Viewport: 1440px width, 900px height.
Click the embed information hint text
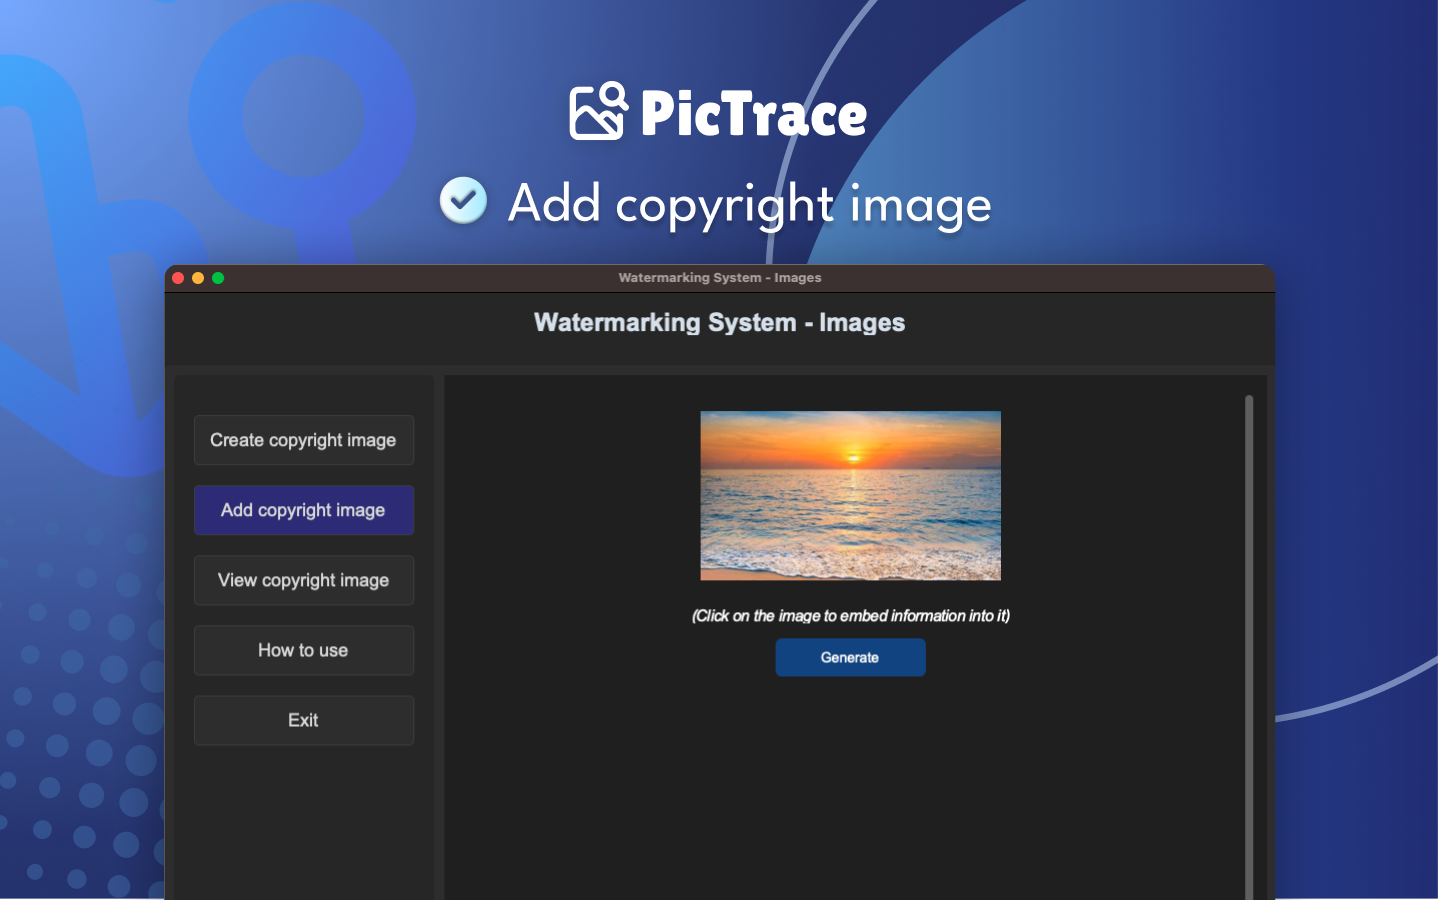pos(850,616)
